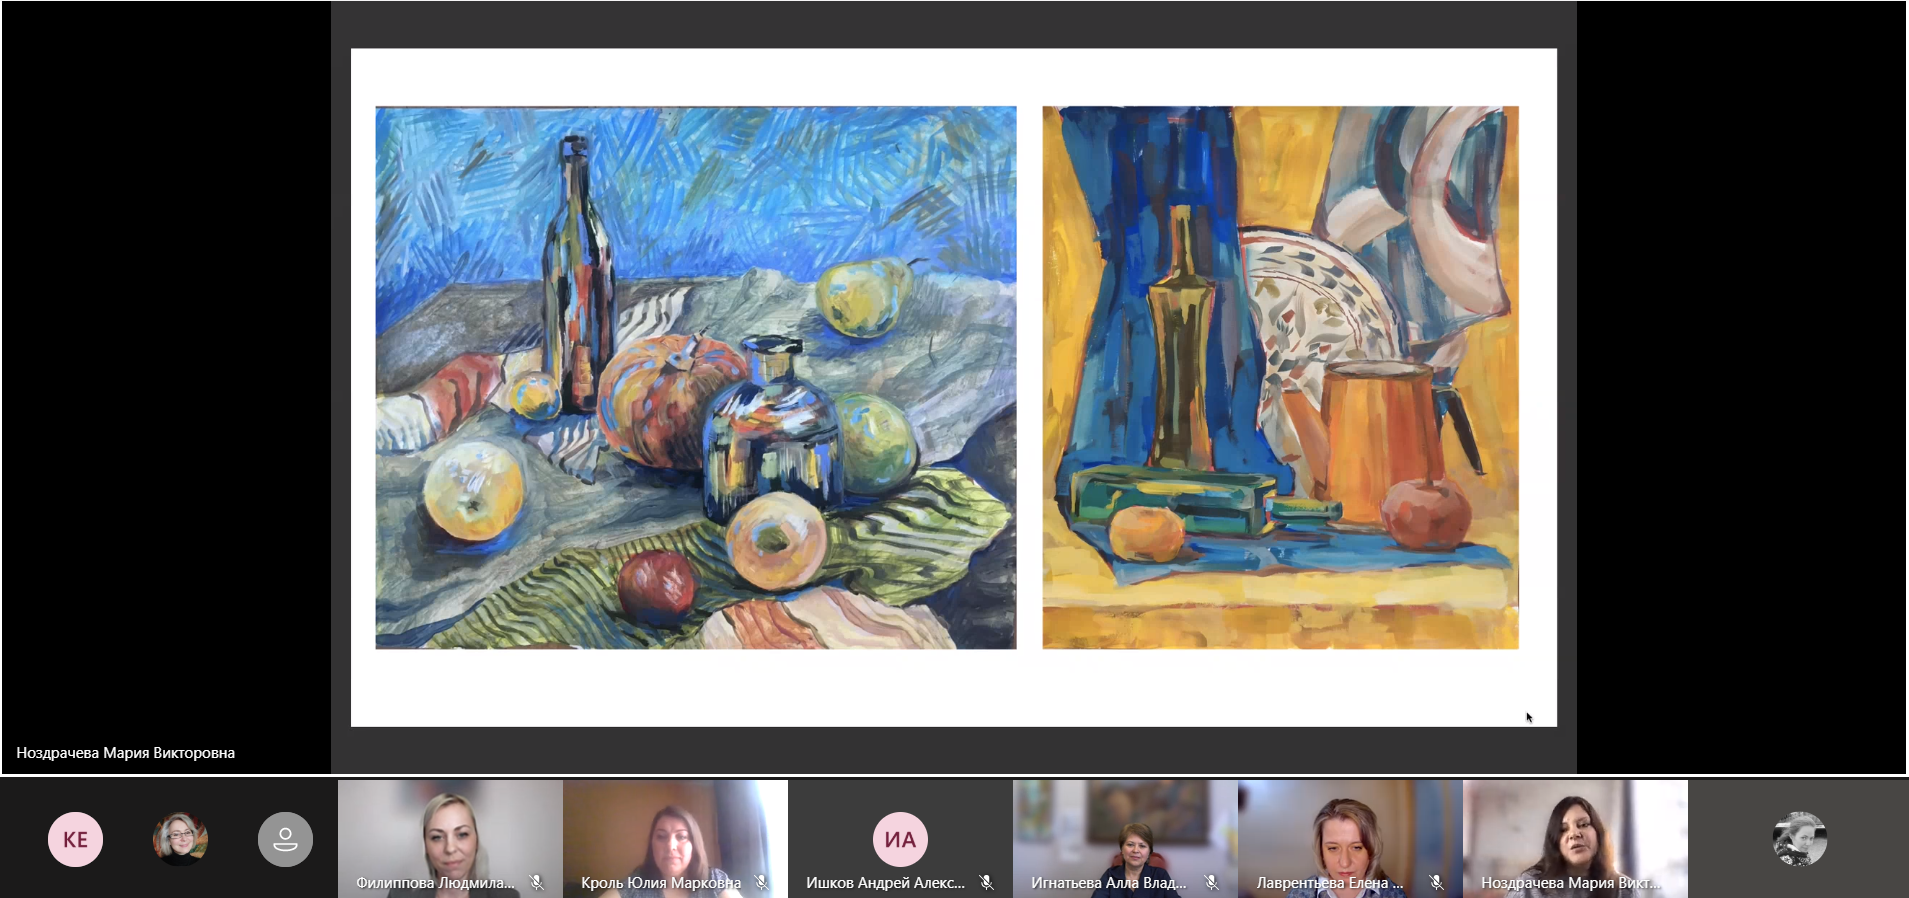Click the right still life painting with orange jug
This screenshot has height=898, width=1909.
point(1280,378)
